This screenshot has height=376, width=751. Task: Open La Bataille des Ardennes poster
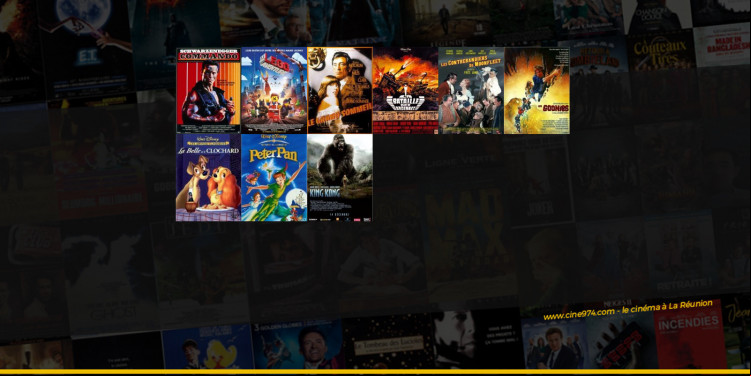[x=405, y=91]
